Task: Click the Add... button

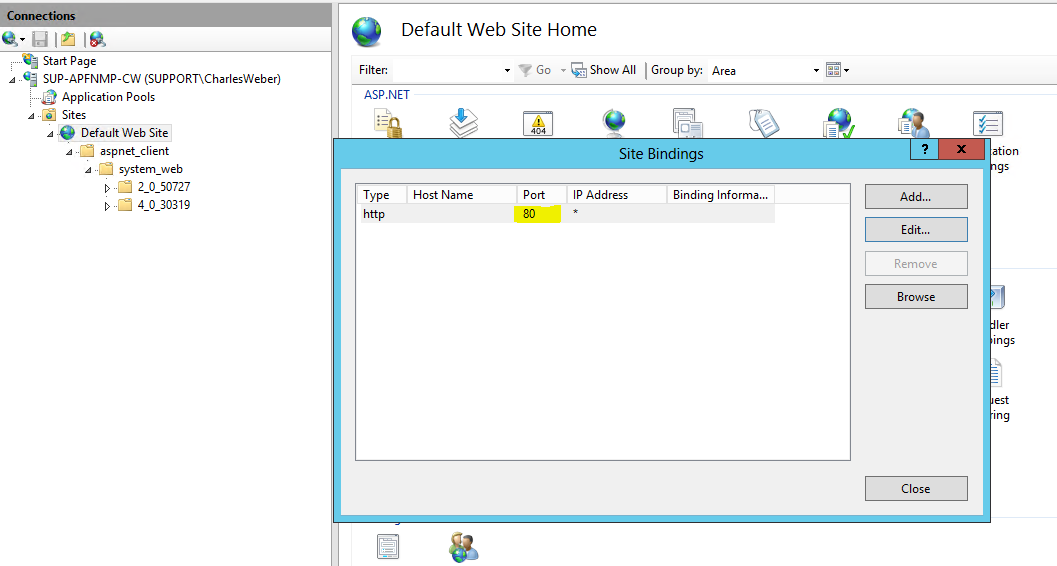Action: pos(916,197)
